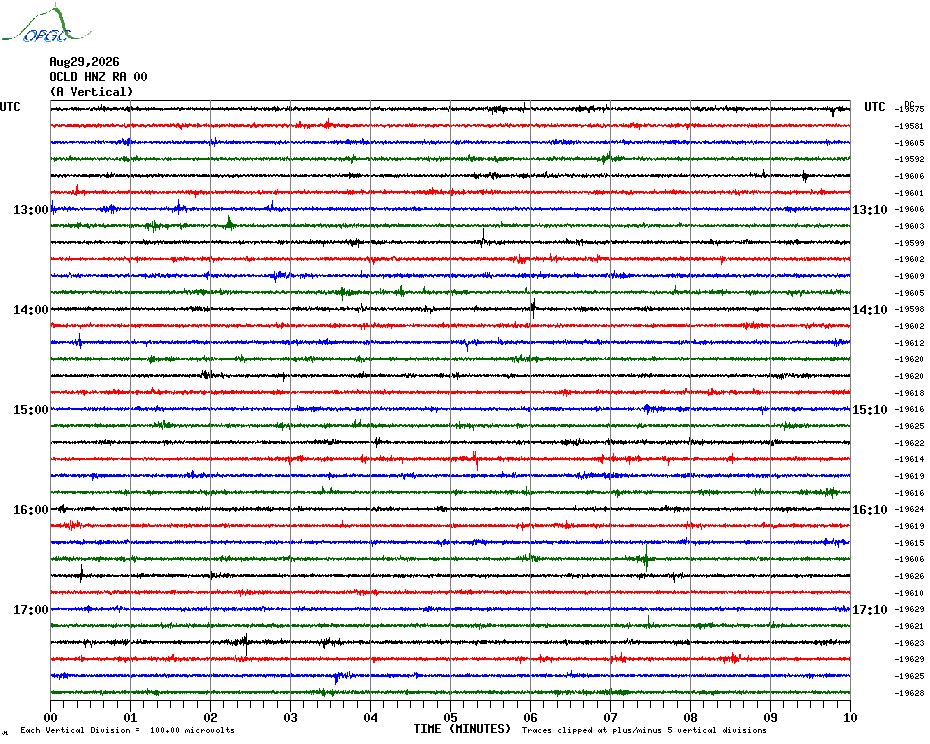Click the 08 minute tick label
The width and height of the screenshot is (930, 744).
(690, 717)
